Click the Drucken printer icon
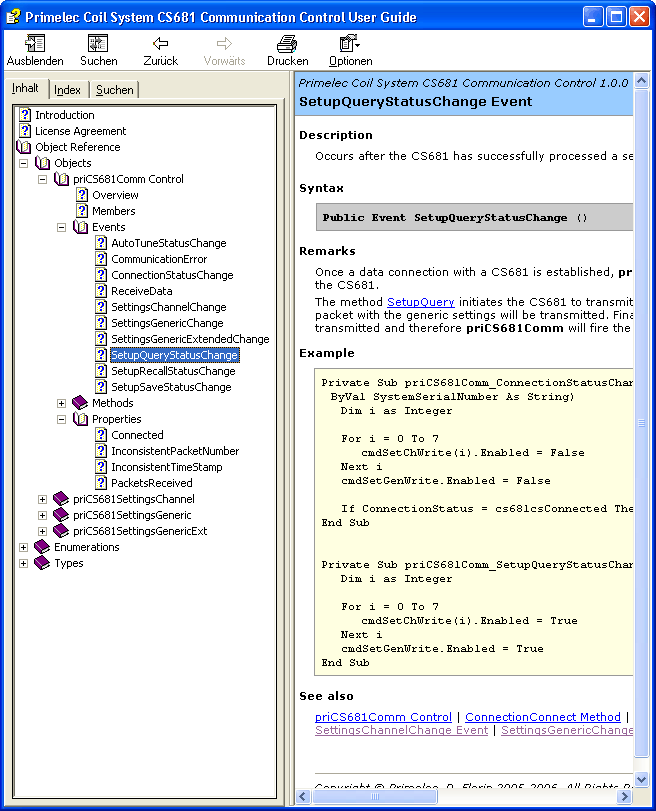The height and width of the screenshot is (811, 656). [x=287, y=43]
